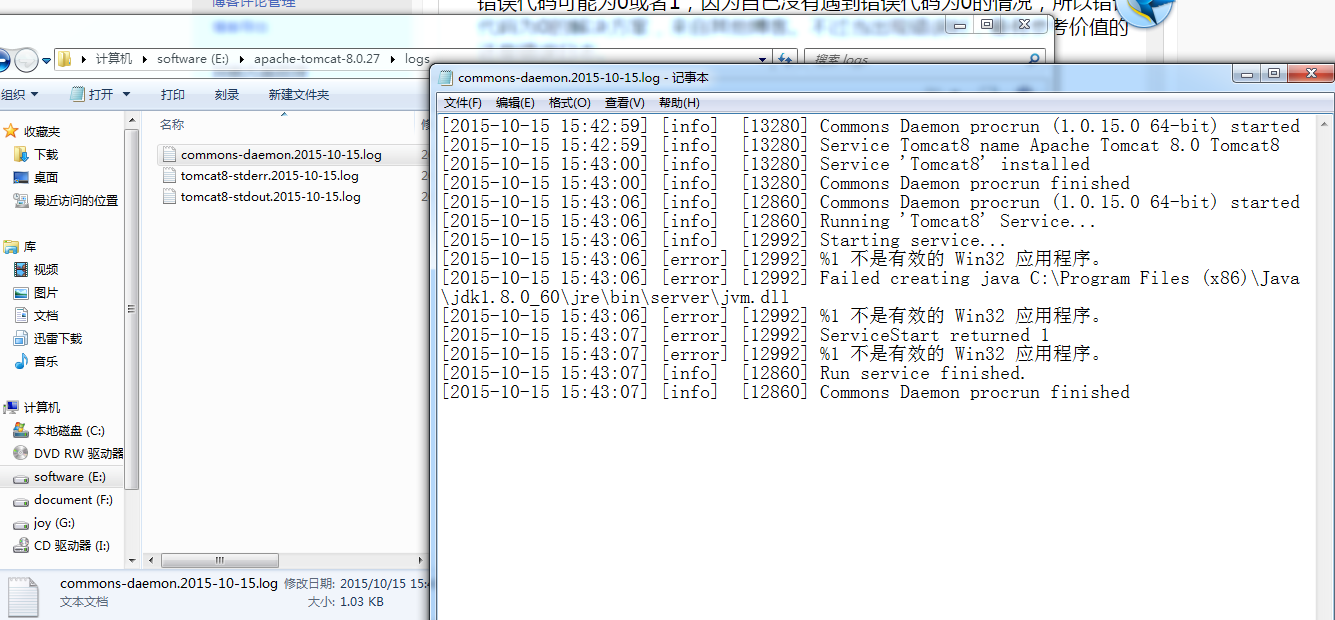The image size is (1335, 620).
Task: Open joy (G:) drive
Action: pos(54,523)
